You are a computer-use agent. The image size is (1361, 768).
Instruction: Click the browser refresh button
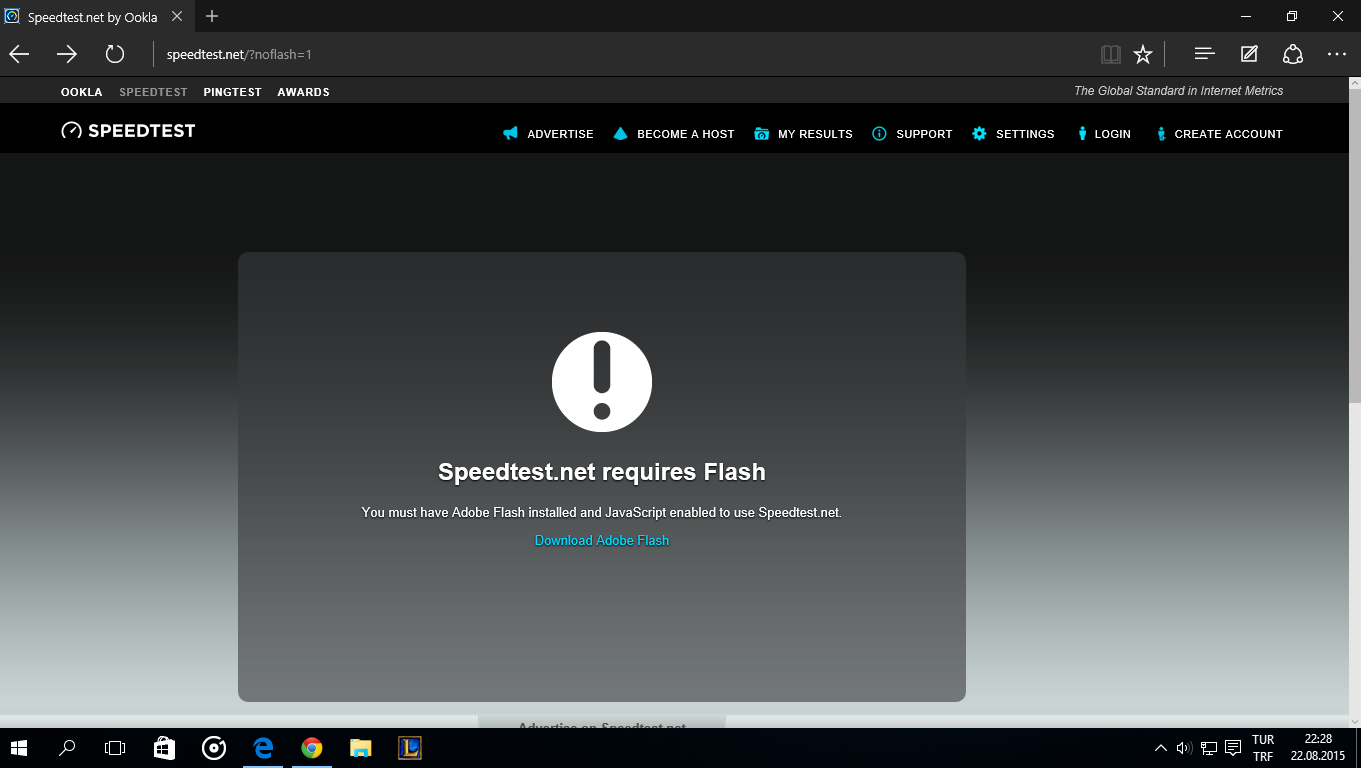(115, 54)
